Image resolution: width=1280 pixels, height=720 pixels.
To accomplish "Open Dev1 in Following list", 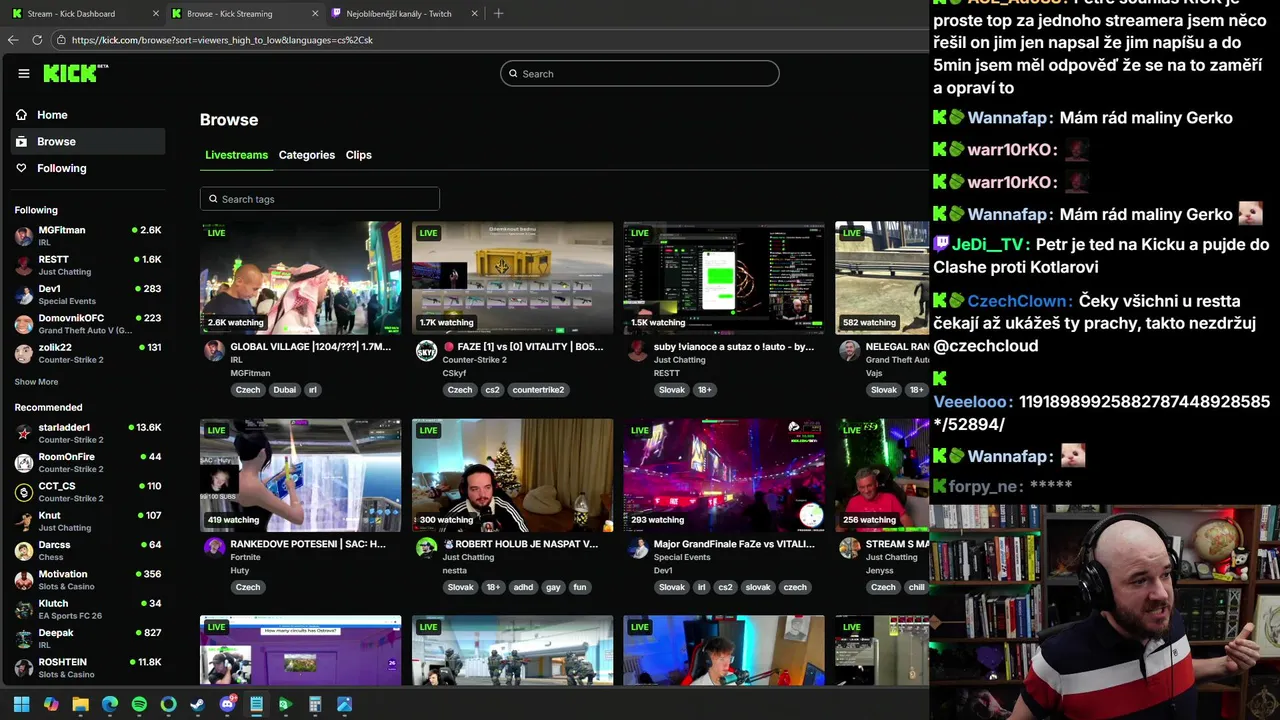I will coord(88,294).
